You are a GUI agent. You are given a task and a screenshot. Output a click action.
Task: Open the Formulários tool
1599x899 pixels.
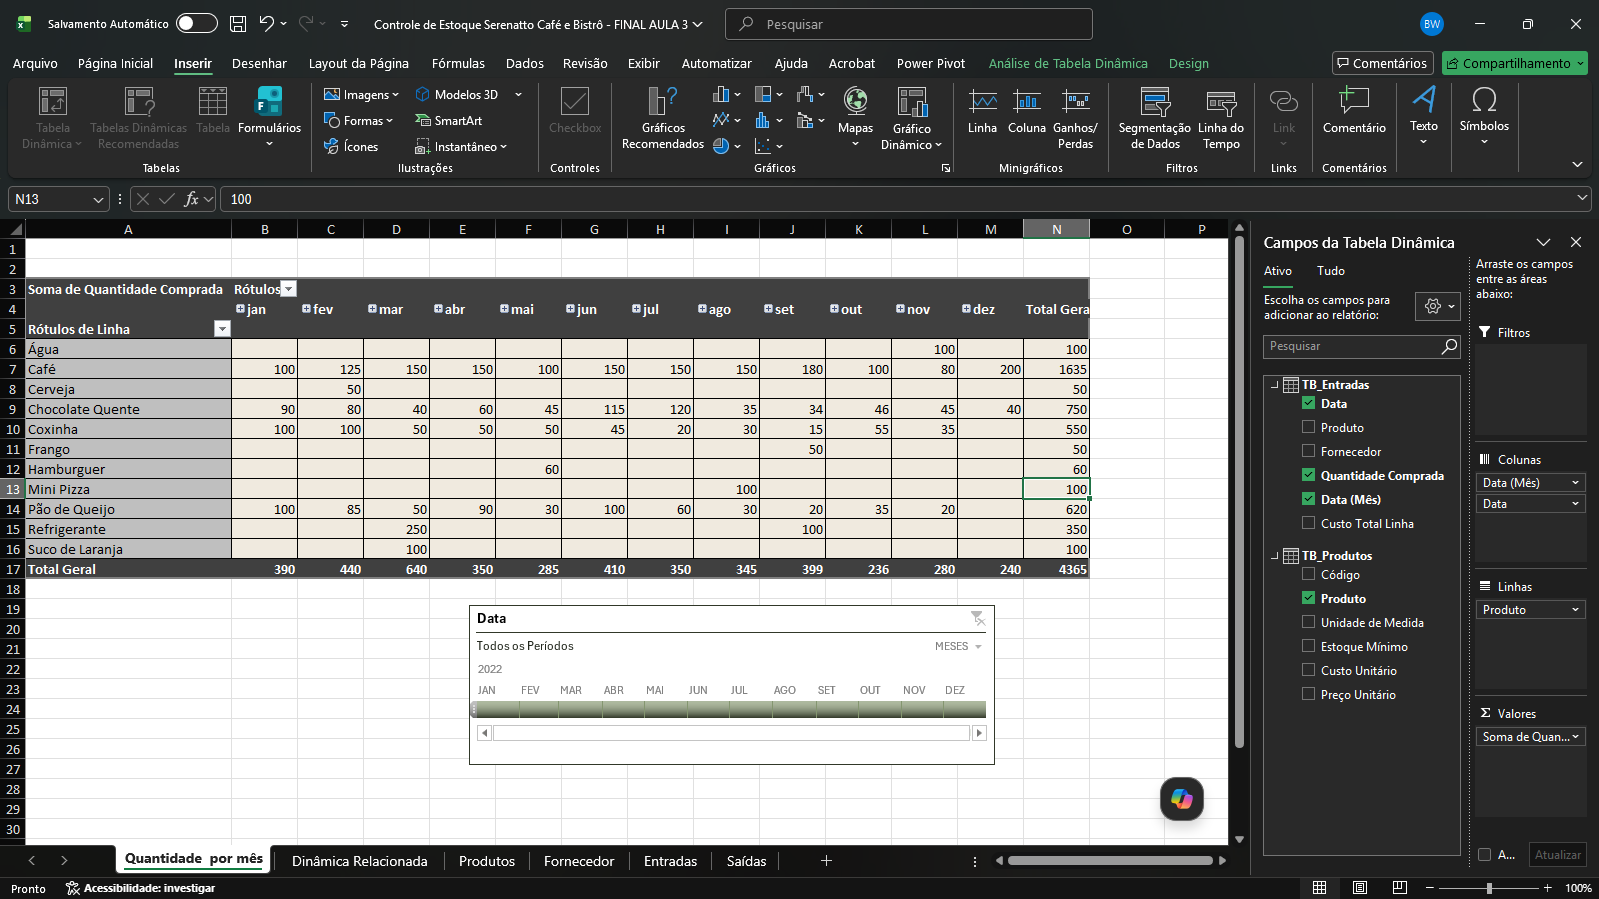point(269,118)
